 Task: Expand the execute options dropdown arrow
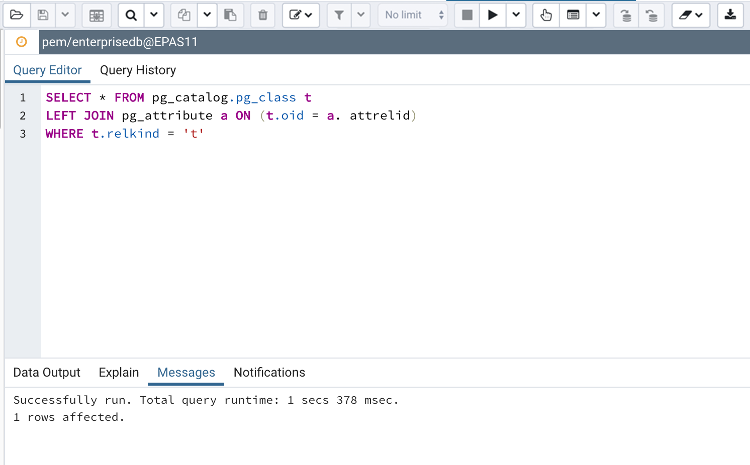(516, 15)
